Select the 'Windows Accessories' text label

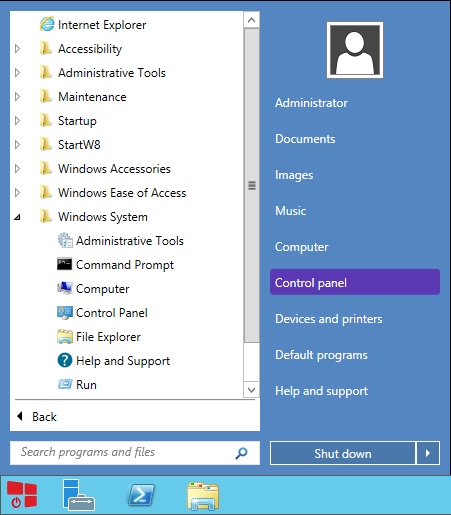114,169
